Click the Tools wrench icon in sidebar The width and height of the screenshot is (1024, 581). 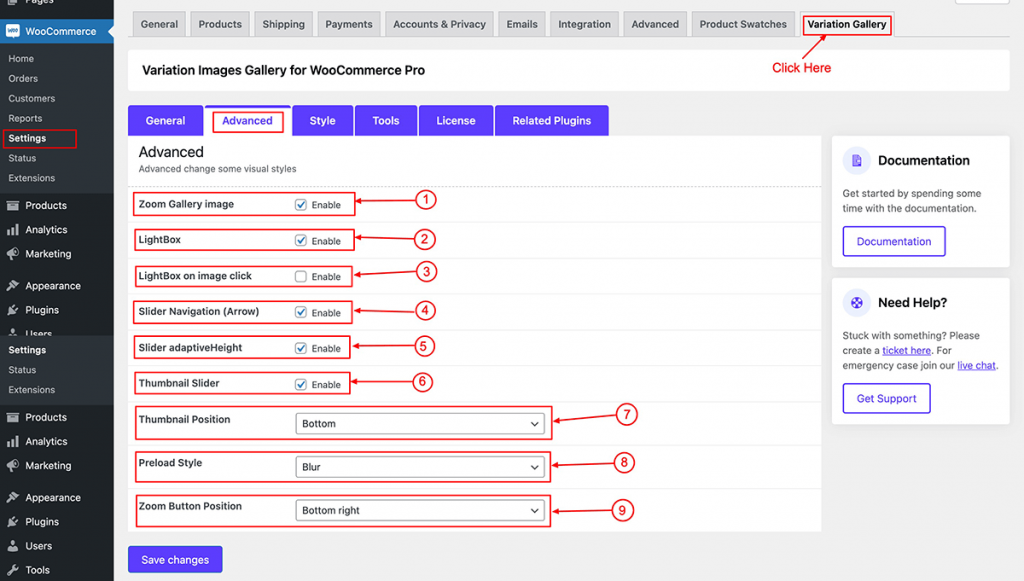click(12, 570)
